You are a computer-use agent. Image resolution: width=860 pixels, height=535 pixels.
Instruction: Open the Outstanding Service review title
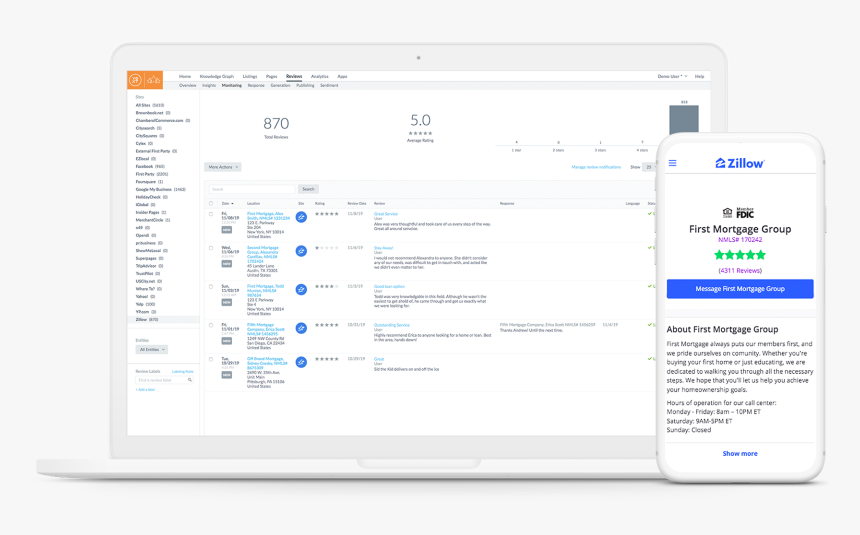tap(392, 325)
